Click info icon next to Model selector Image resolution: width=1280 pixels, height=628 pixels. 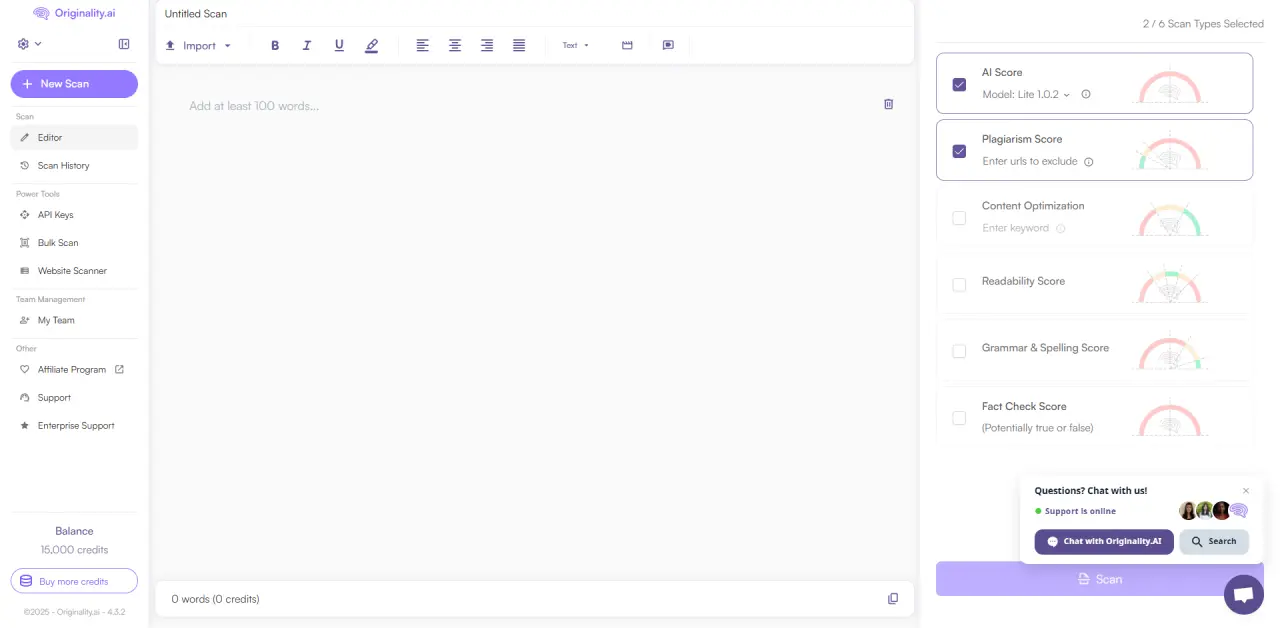(1086, 95)
